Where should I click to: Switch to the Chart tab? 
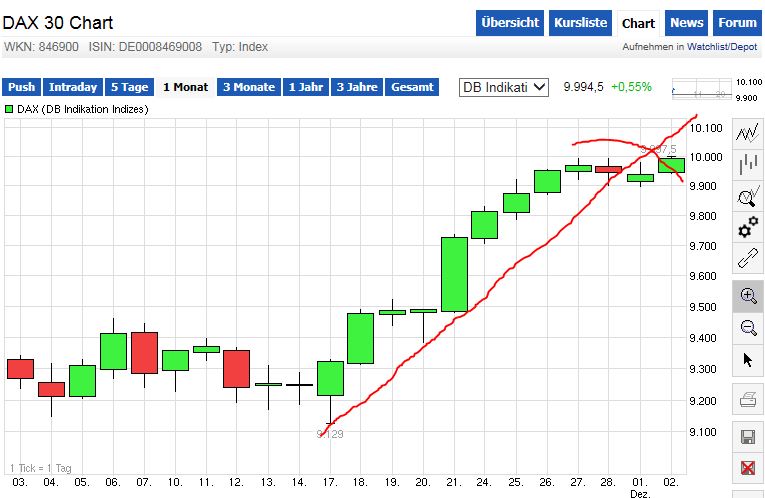[x=638, y=23]
